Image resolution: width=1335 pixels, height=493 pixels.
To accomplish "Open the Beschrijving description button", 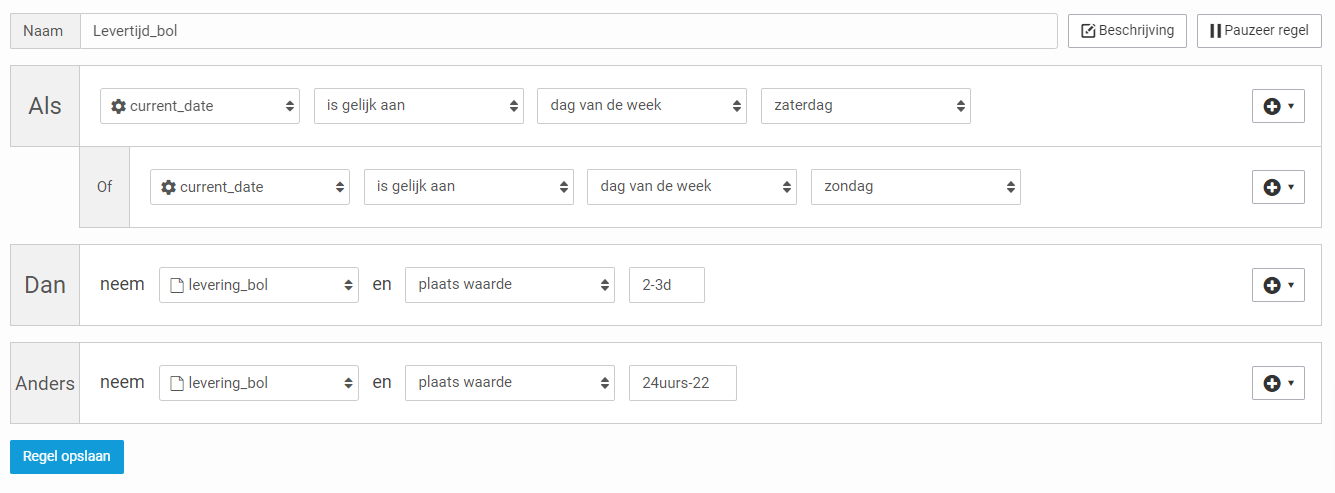I will [1128, 31].
